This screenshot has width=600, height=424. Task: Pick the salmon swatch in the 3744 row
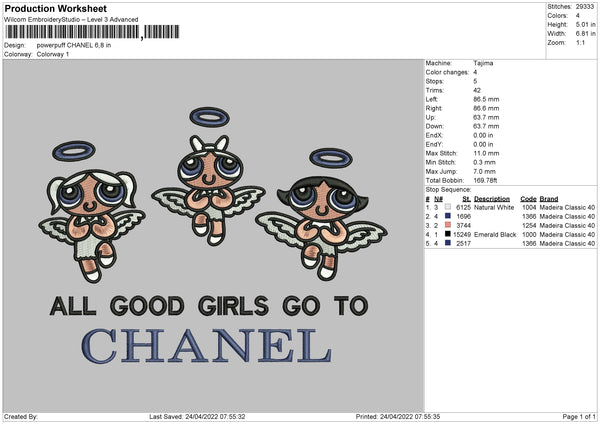(x=448, y=225)
